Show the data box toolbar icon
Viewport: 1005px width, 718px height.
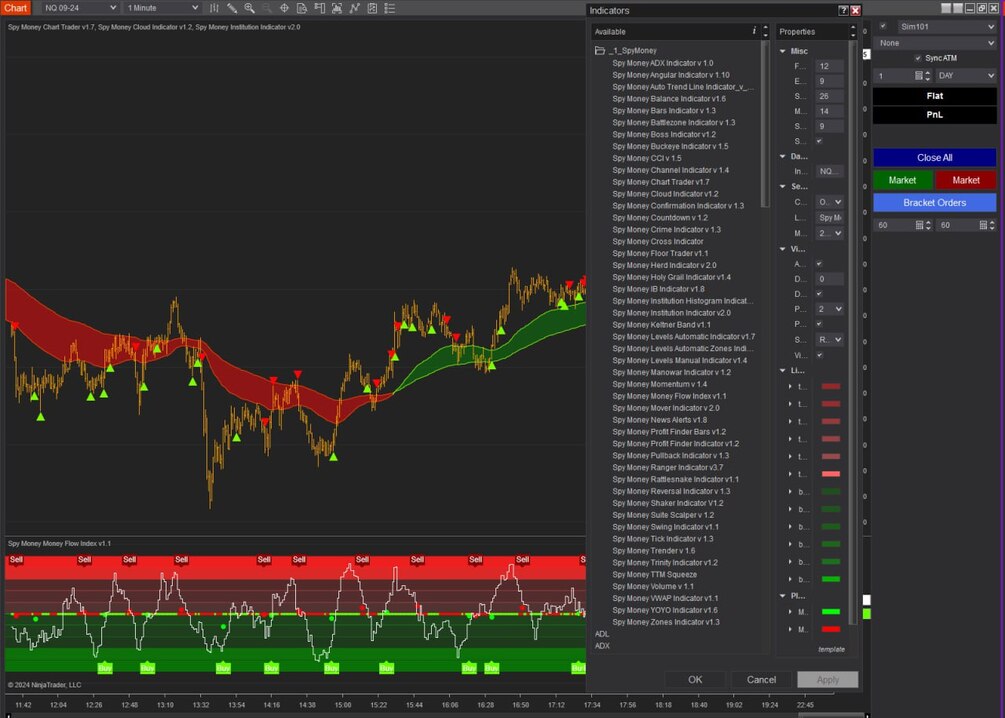point(301,8)
